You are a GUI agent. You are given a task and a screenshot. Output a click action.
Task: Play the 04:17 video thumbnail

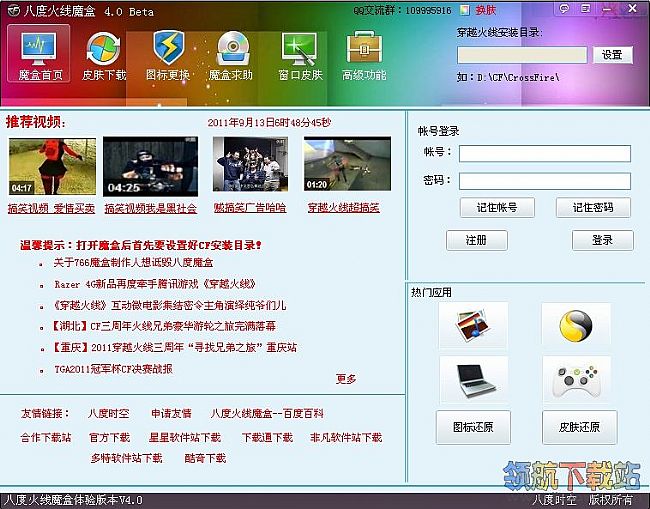(52, 166)
